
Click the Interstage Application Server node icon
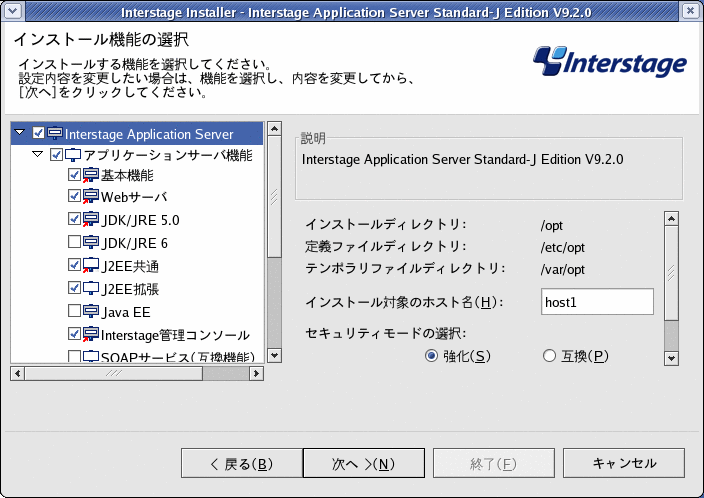(x=55, y=133)
